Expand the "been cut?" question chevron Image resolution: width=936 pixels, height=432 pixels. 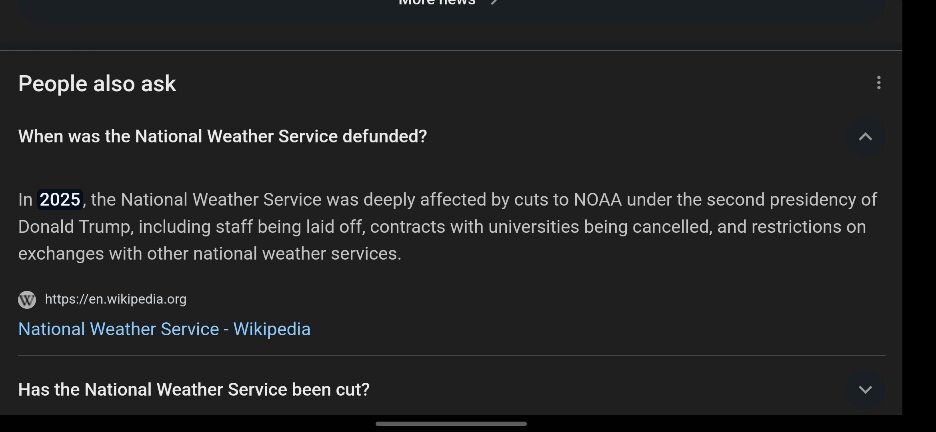(x=865, y=390)
